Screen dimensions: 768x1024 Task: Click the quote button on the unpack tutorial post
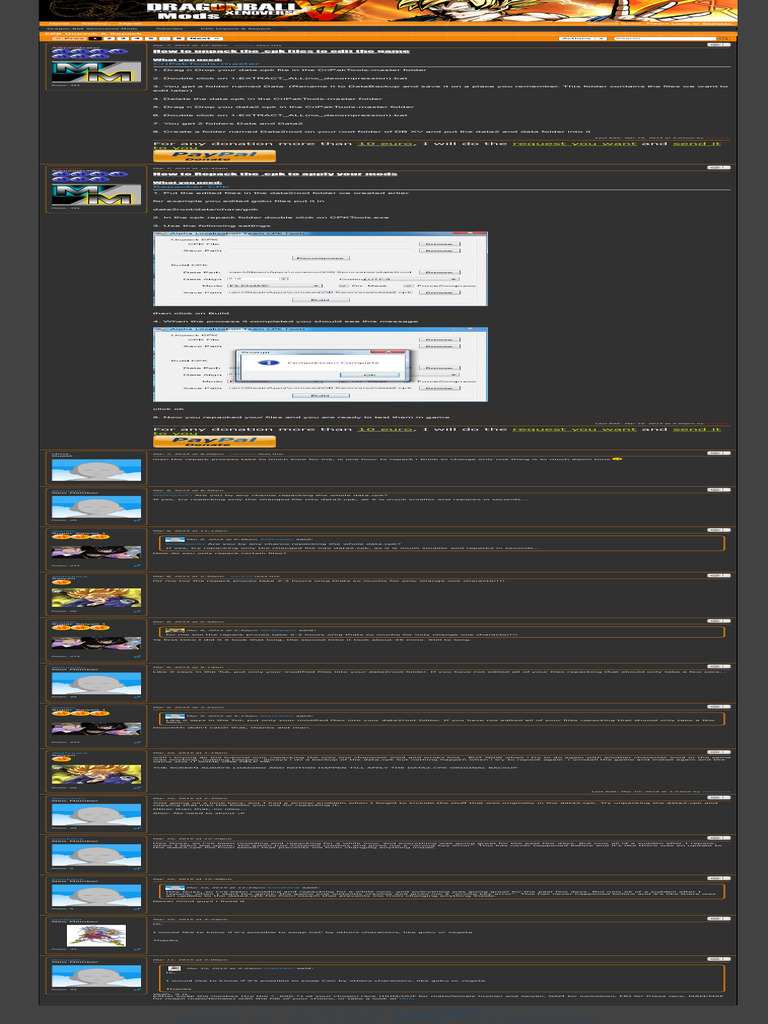tap(718, 45)
